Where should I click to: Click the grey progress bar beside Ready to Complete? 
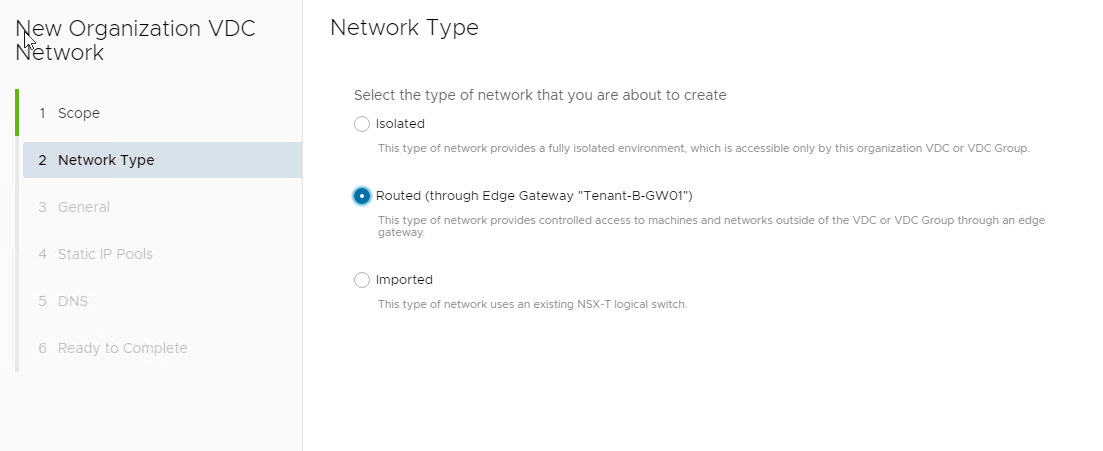point(17,348)
